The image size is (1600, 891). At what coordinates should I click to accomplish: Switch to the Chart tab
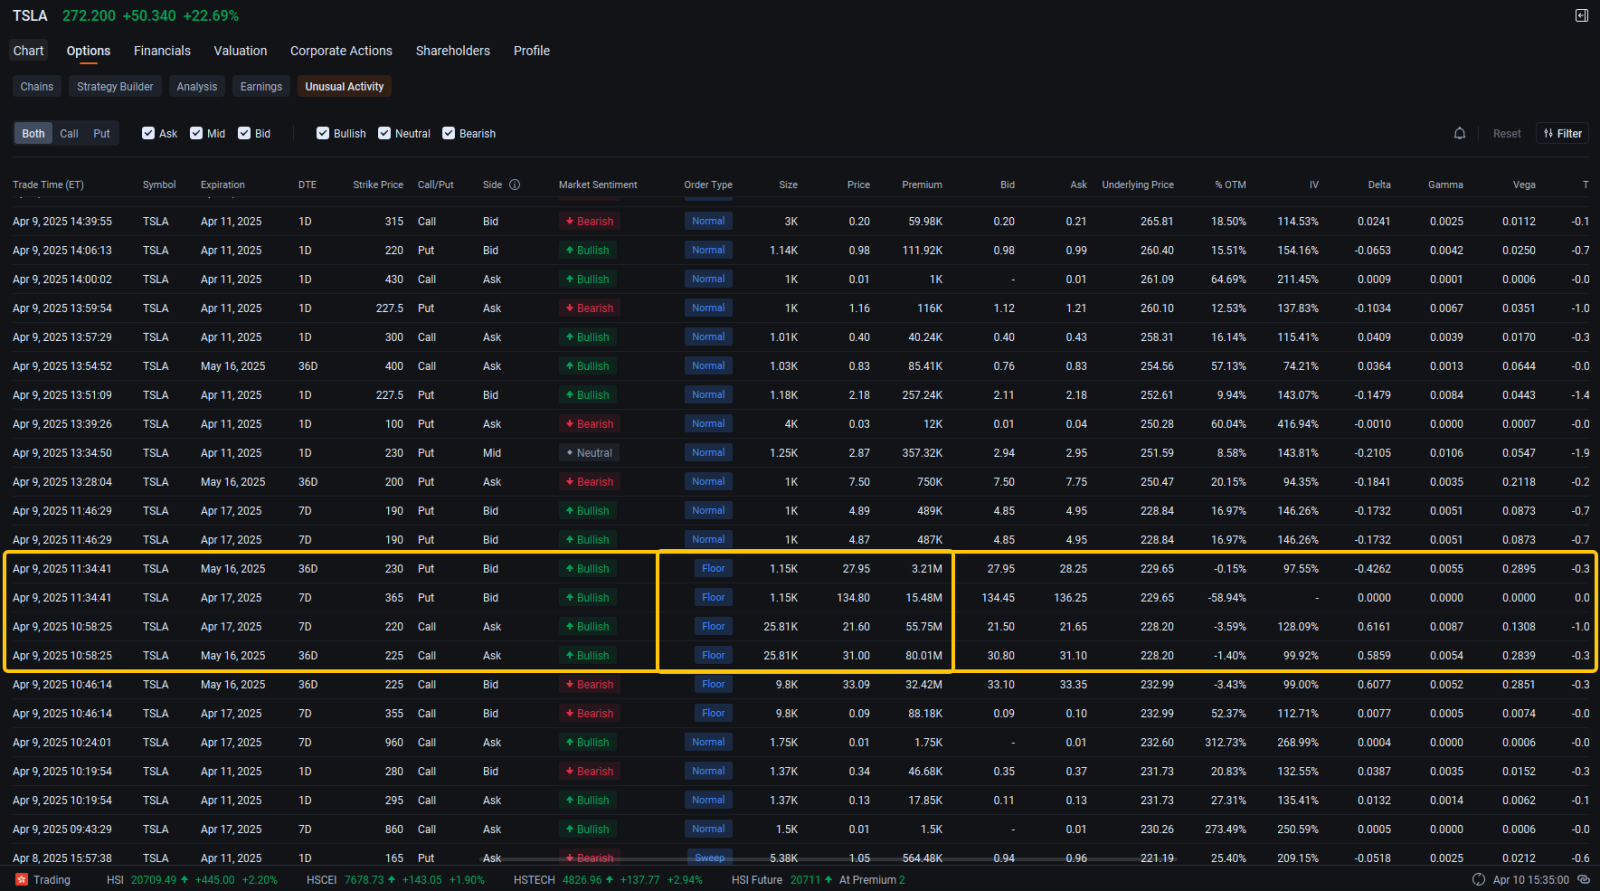pos(28,51)
